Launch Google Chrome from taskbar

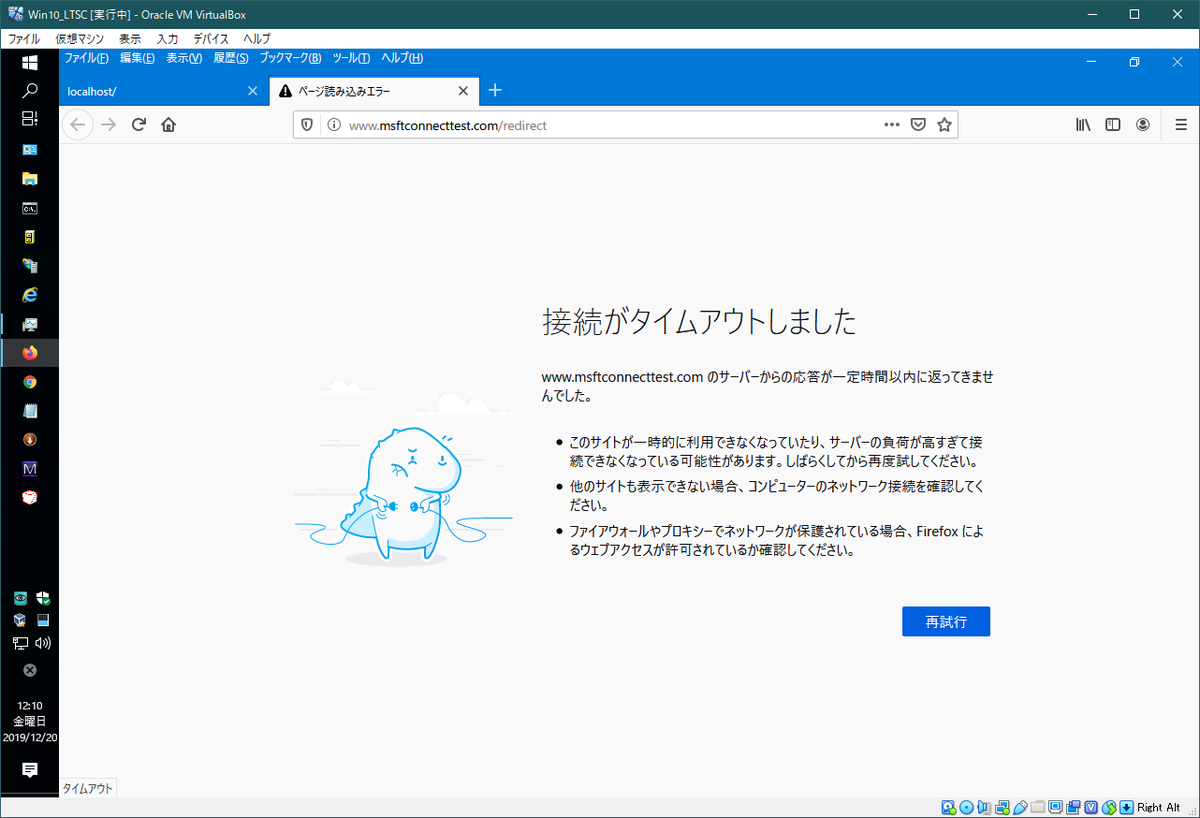[x=29, y=382]
